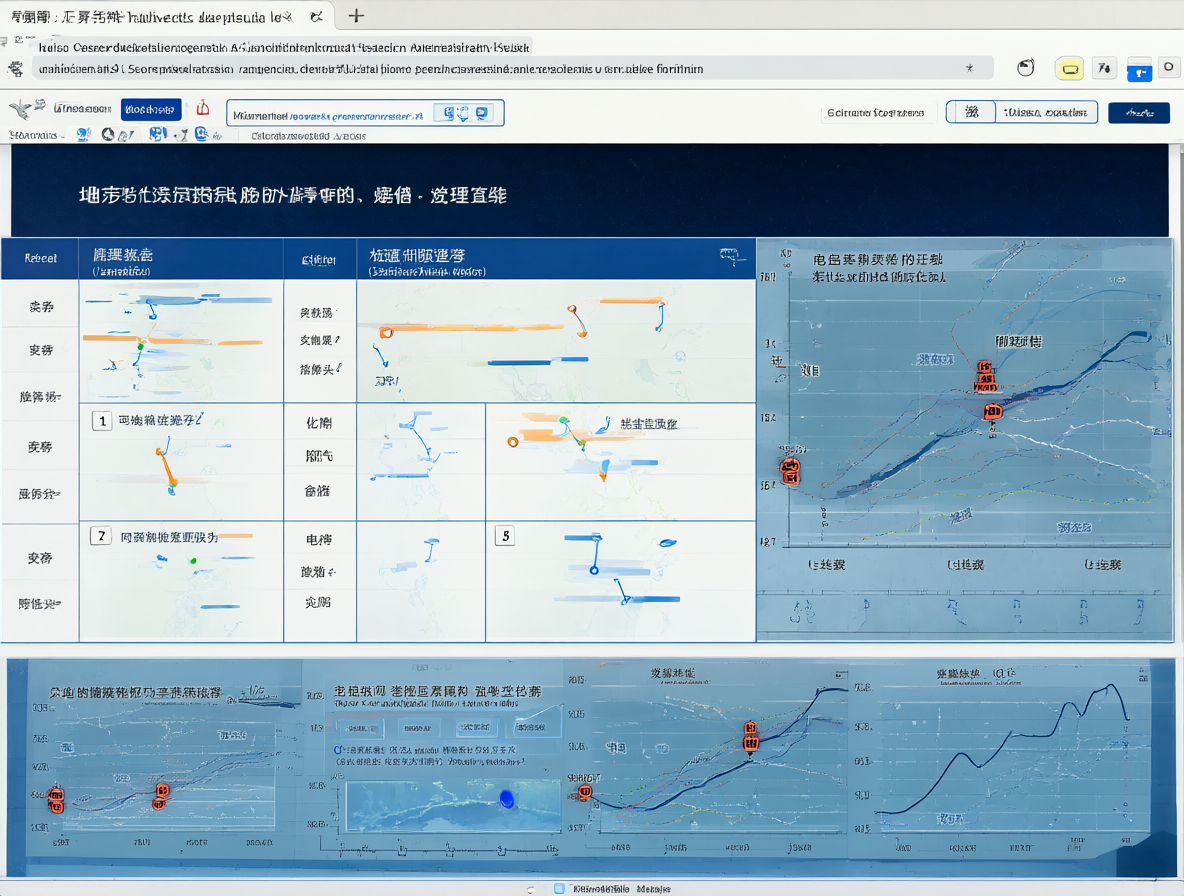1184x896 pixels.
Task: Click the first blue icon inside the search field
Action: pos(449,113)
